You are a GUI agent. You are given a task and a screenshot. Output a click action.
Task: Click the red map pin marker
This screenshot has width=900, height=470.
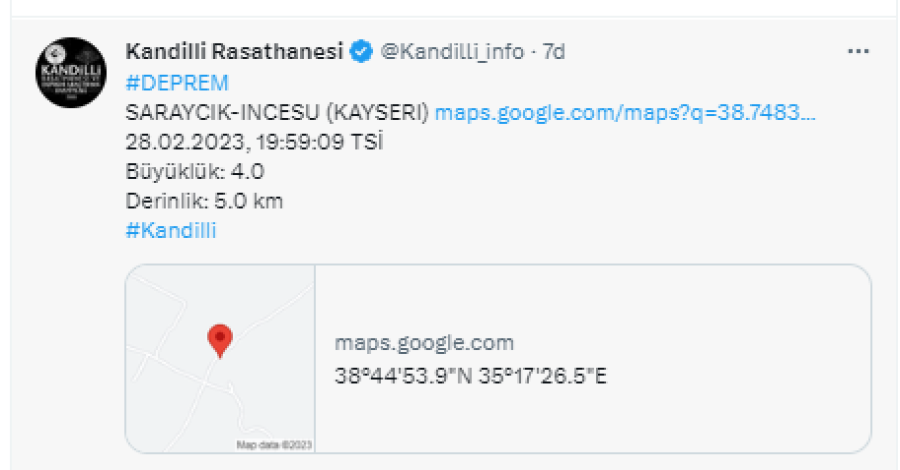coord(219,340)
